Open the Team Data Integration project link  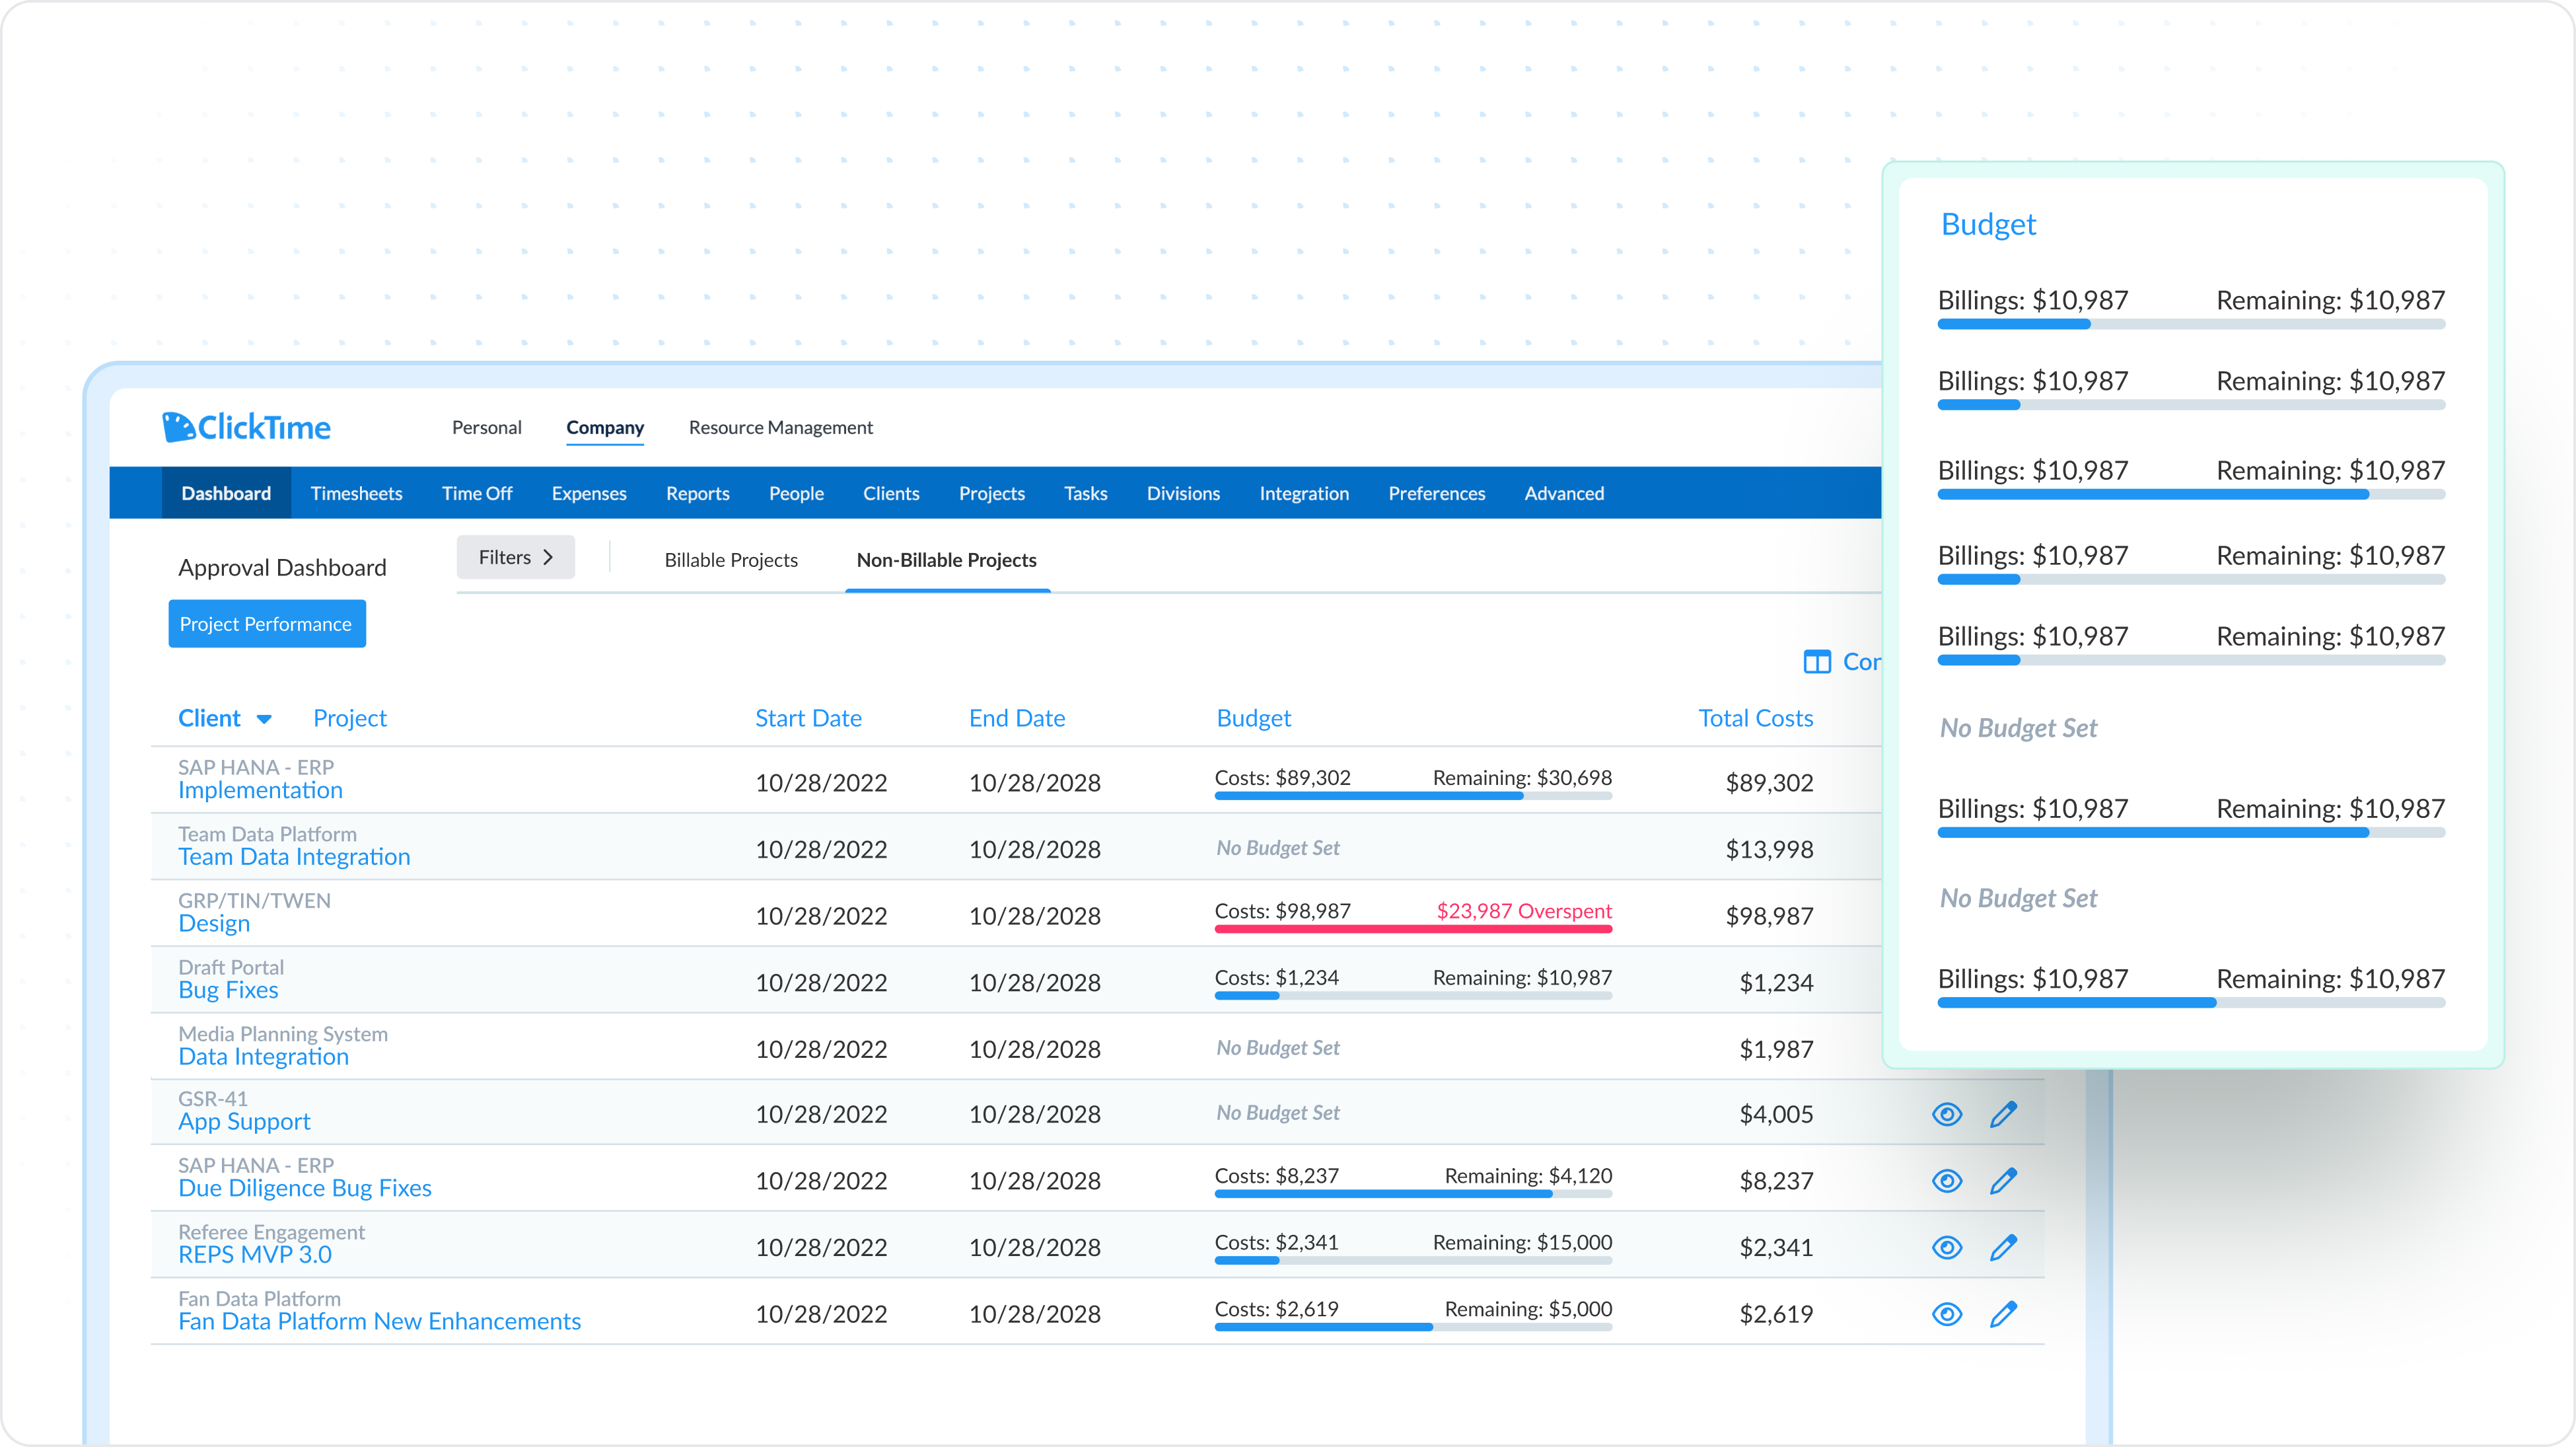[294, 857]
